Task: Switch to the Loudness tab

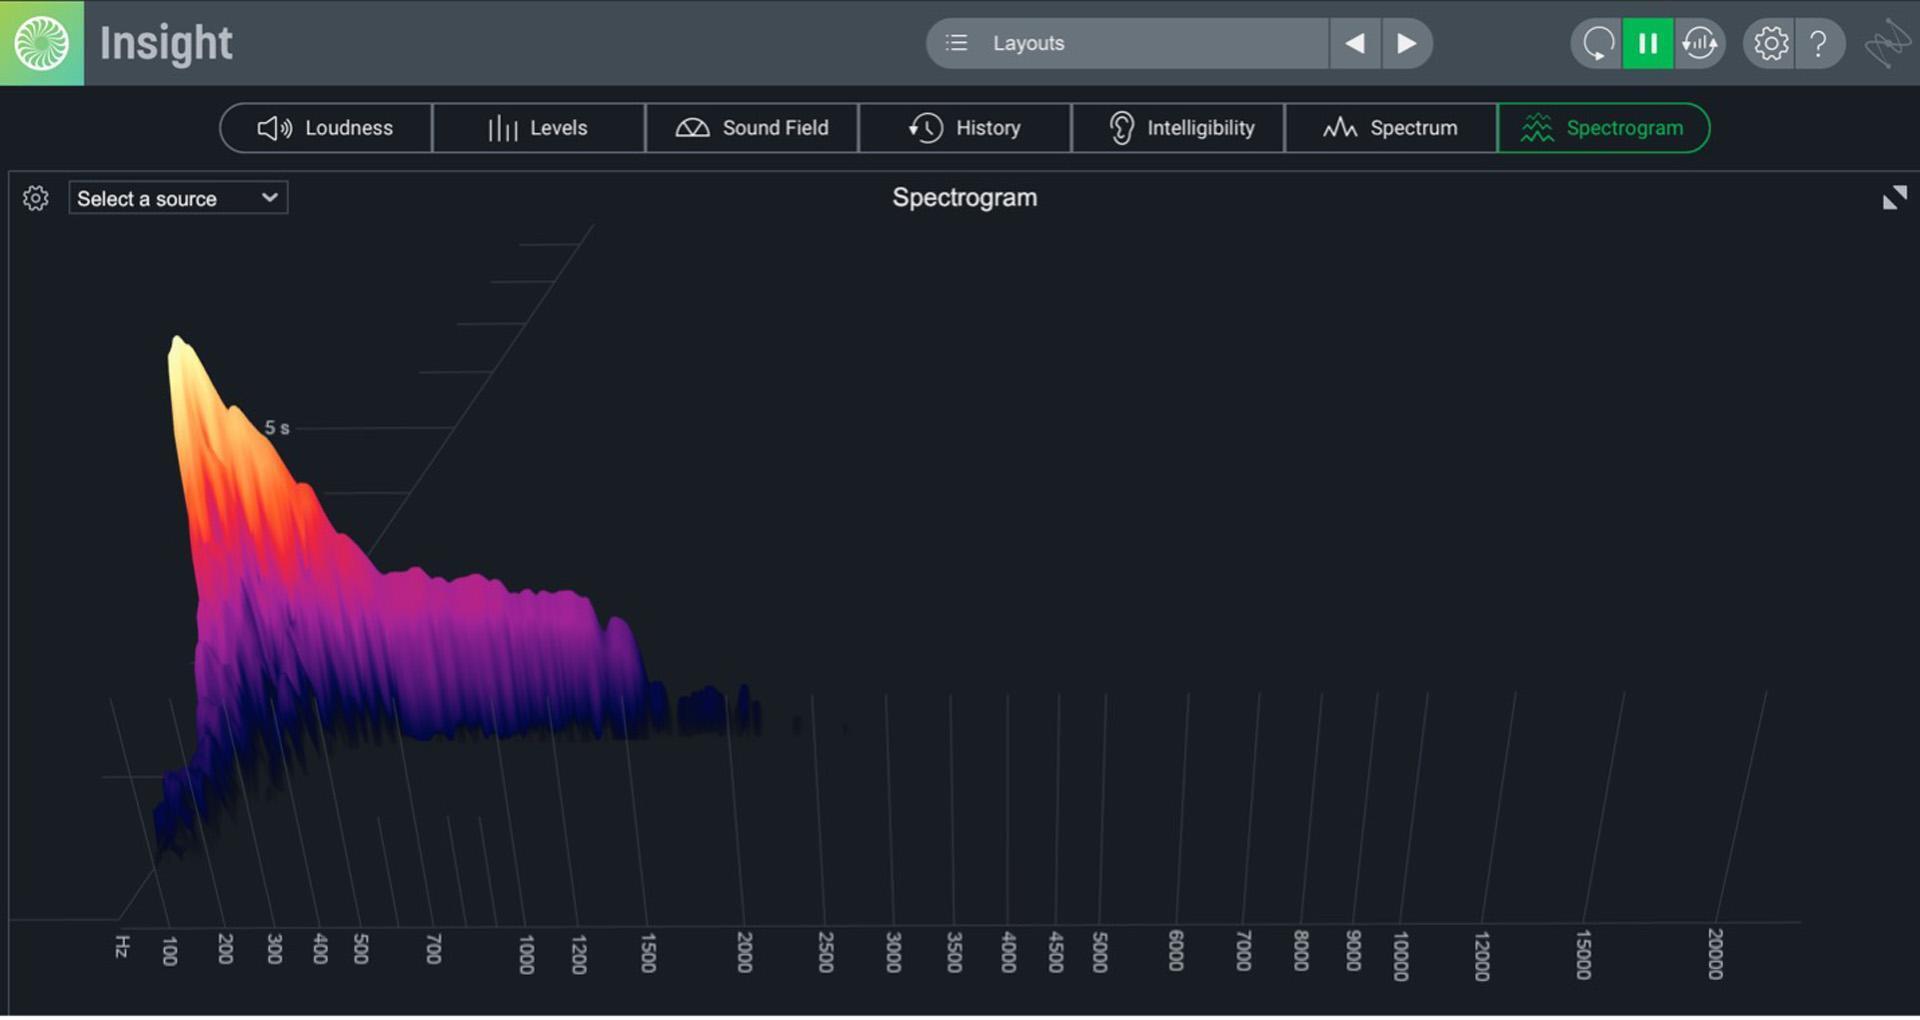Action: 326,128
